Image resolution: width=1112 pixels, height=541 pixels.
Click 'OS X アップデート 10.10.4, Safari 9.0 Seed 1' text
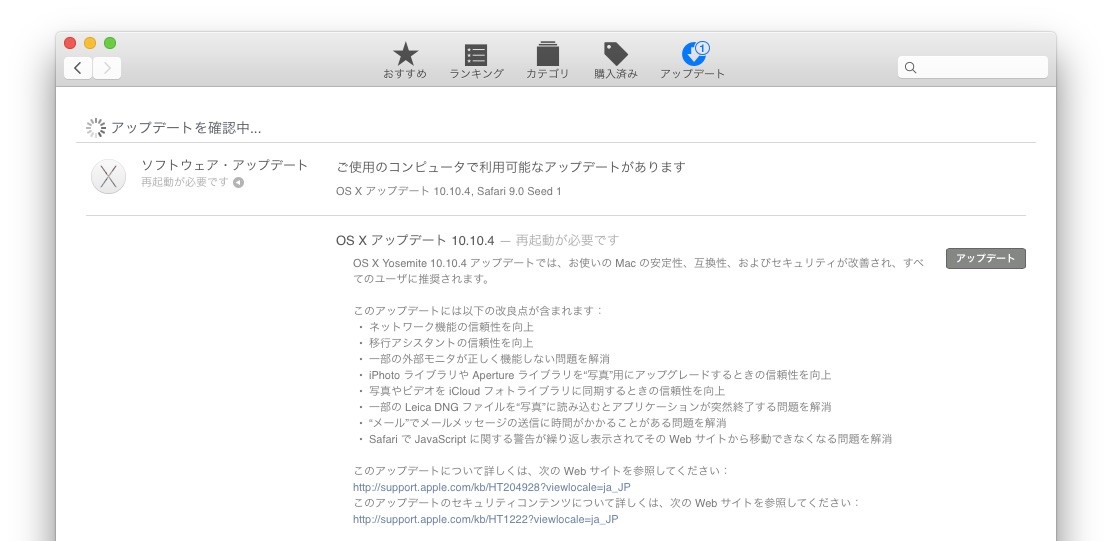click(449, 191)
